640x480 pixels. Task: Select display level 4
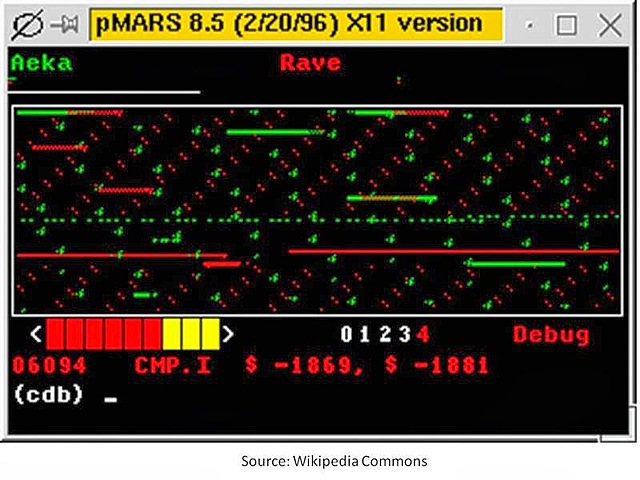pyautogui.click(x=423, y=334)
